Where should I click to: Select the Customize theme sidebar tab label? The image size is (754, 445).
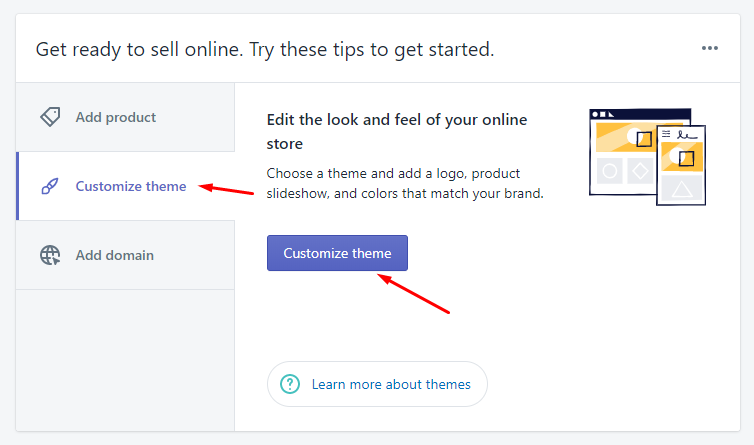(131, 186)
